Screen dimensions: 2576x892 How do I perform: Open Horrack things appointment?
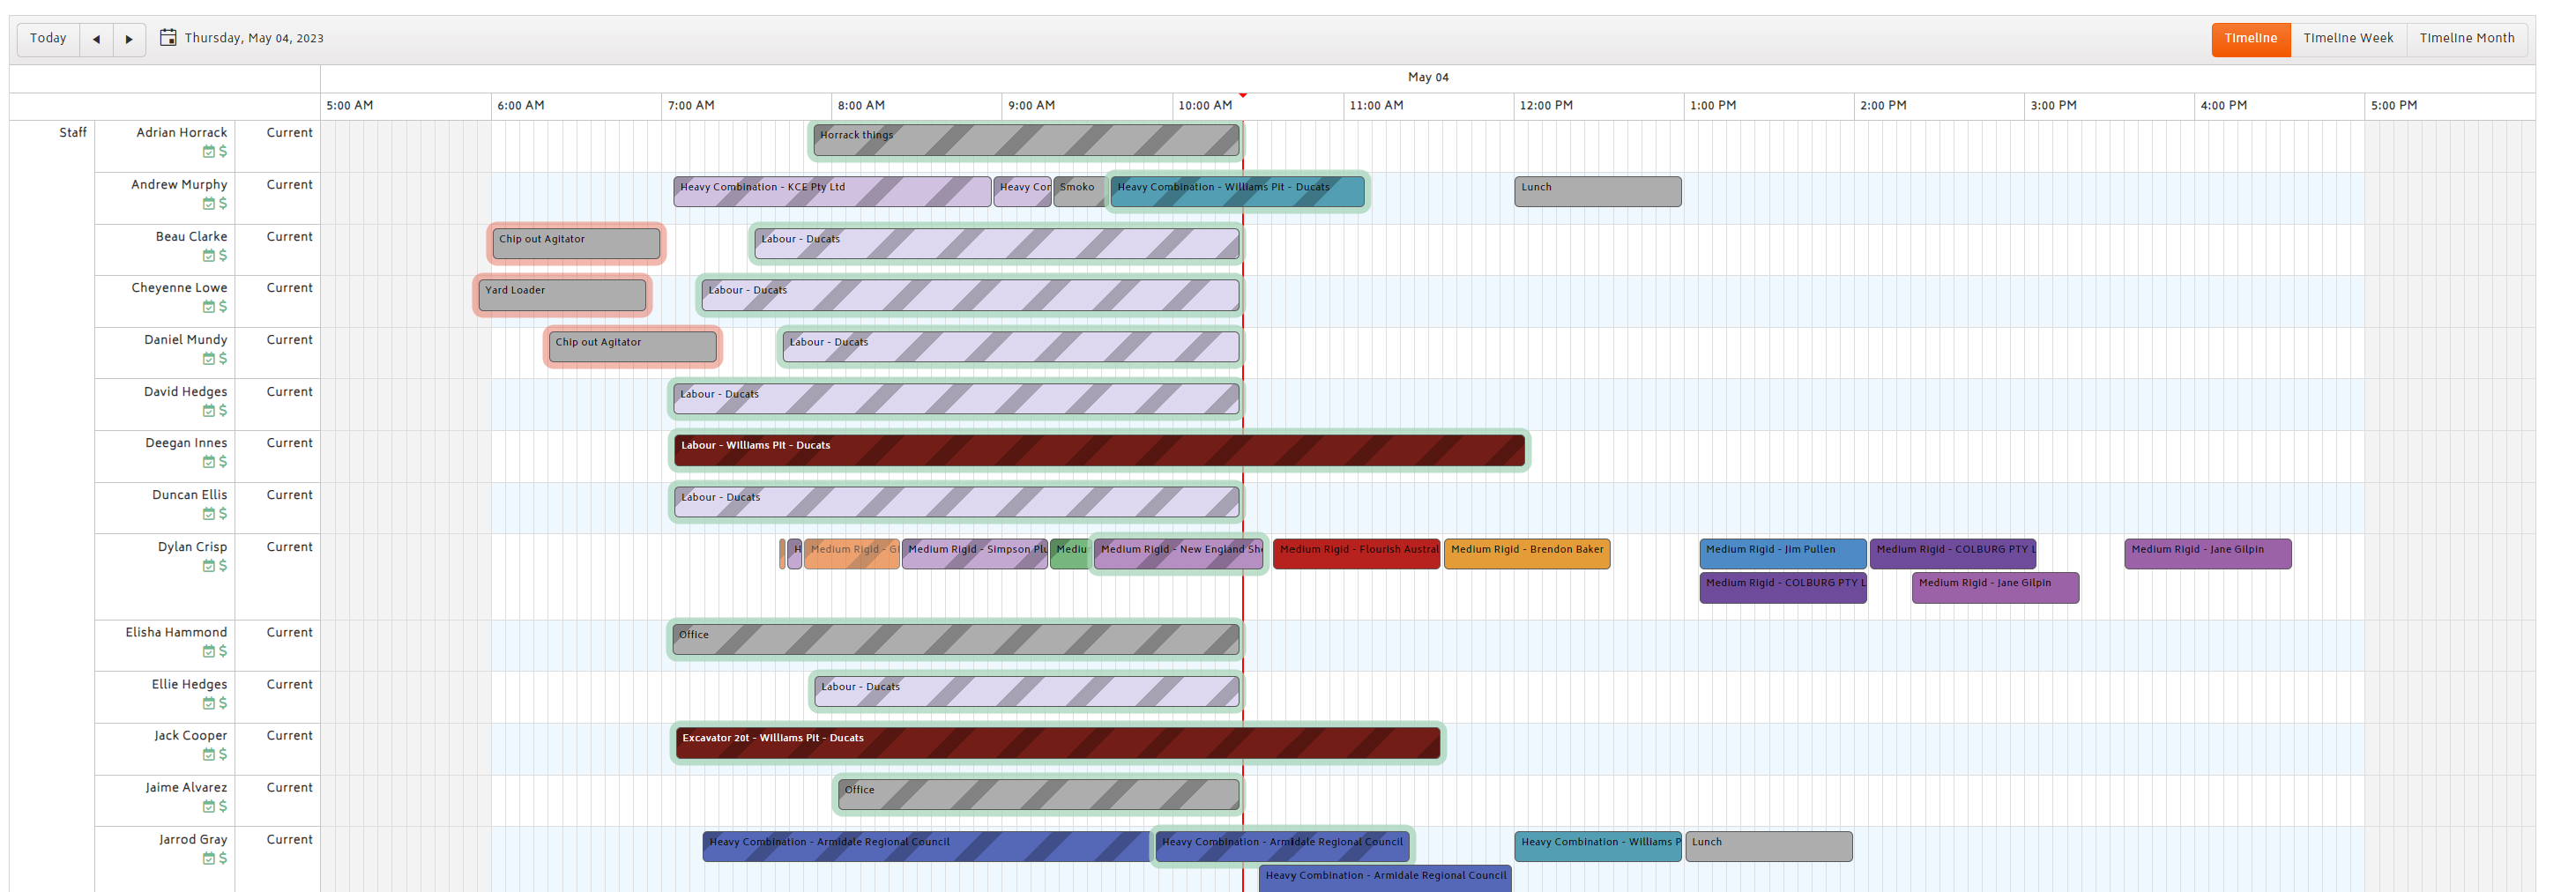1026,141
